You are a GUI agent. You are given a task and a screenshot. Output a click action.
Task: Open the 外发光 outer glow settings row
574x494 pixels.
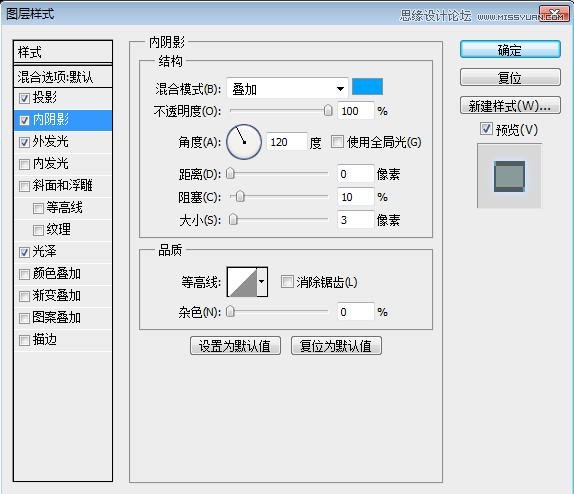tap(63, 142)
